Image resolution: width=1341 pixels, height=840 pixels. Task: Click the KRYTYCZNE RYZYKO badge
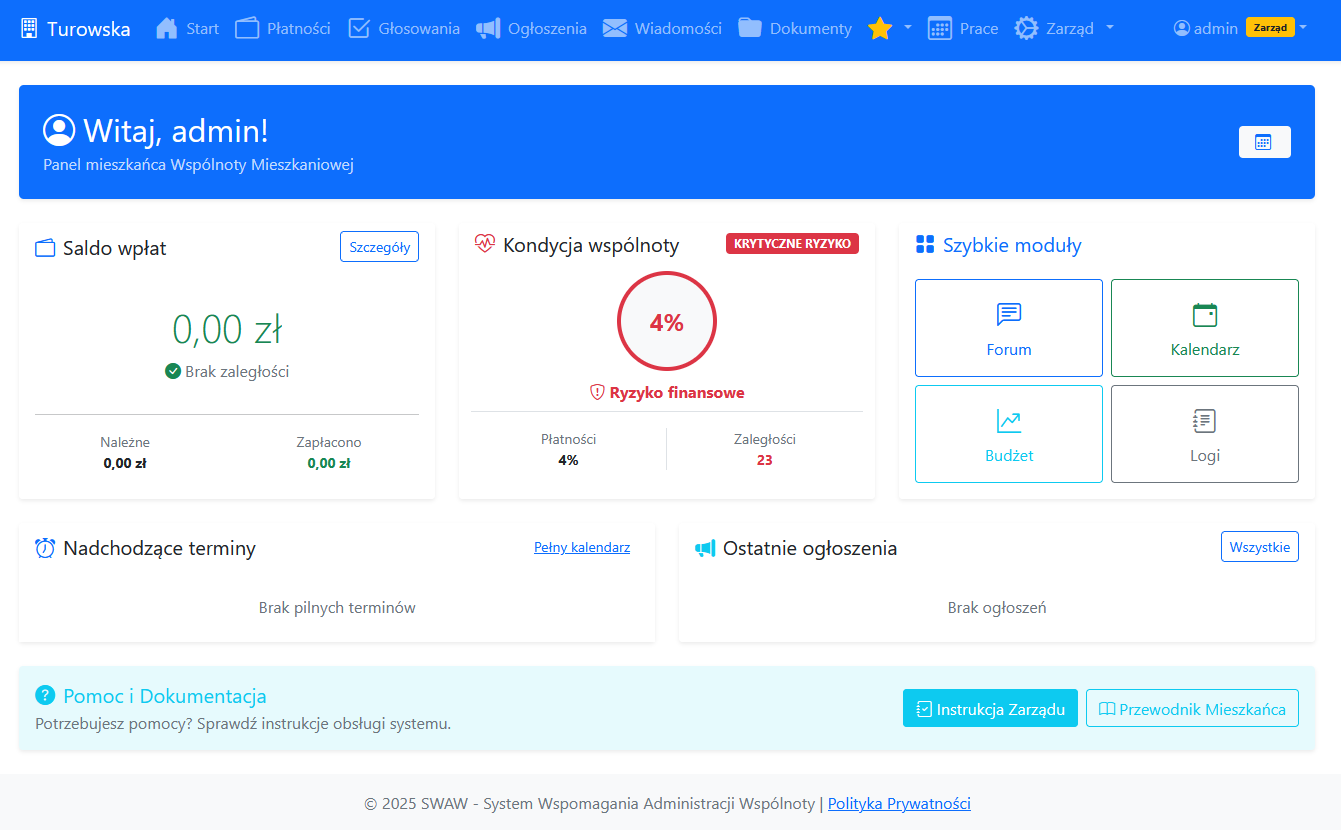point(792,243)
